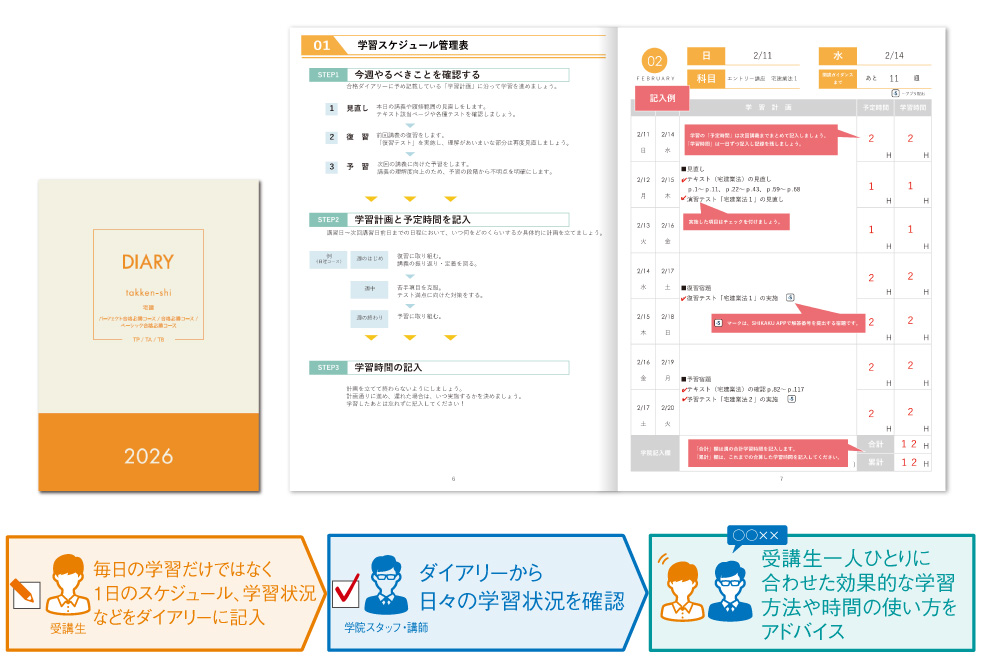
Task: Click the green STEP1 label
Action: [x=328, y=75]
